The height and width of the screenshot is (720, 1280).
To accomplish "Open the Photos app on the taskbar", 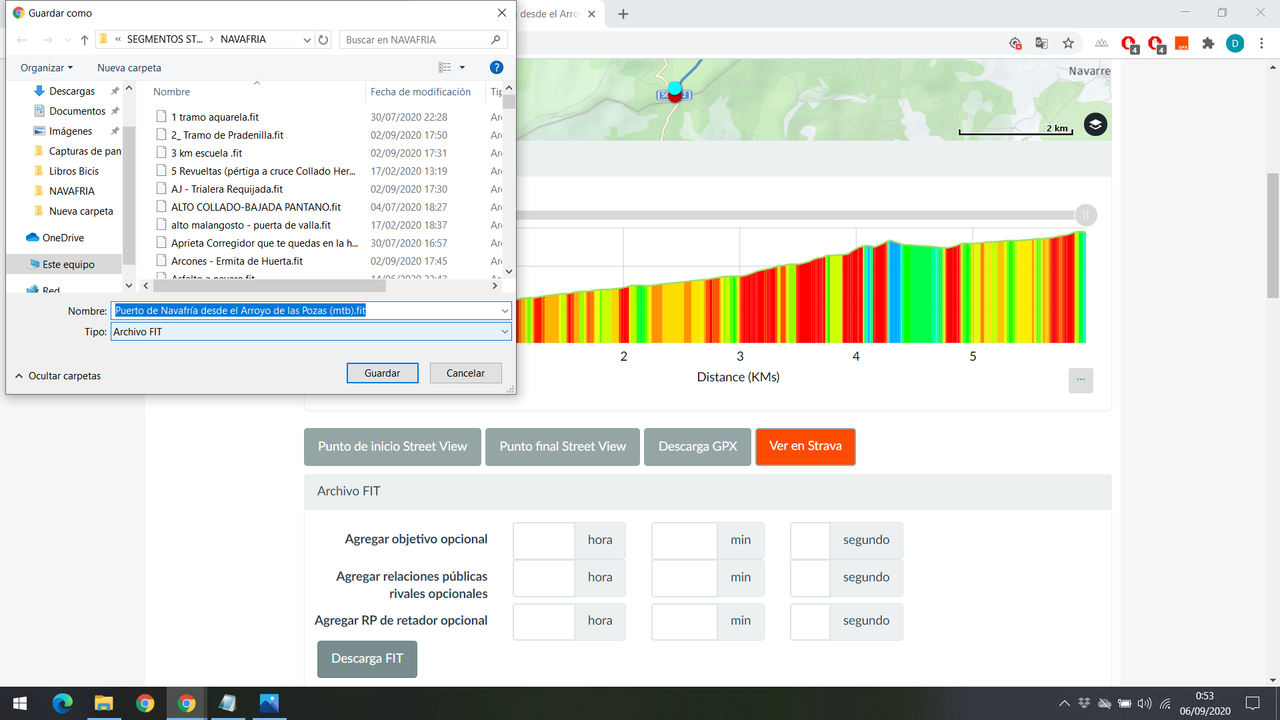I will (268, 703).
